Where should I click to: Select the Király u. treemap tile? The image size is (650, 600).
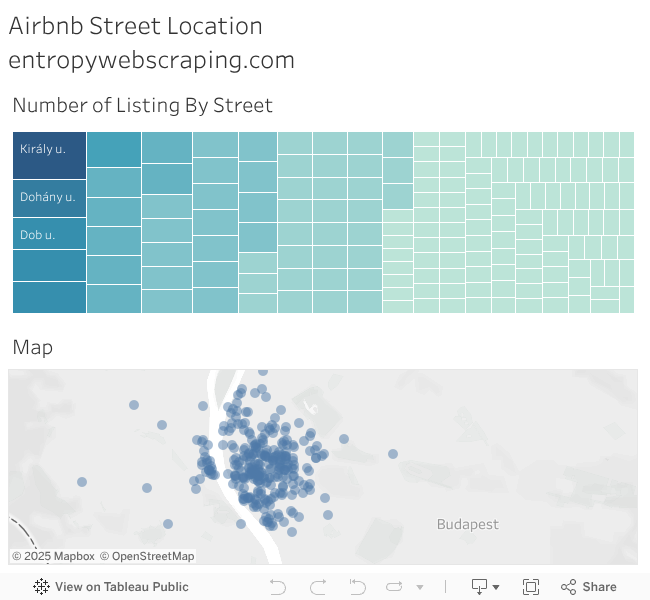(x=49, y=155)
